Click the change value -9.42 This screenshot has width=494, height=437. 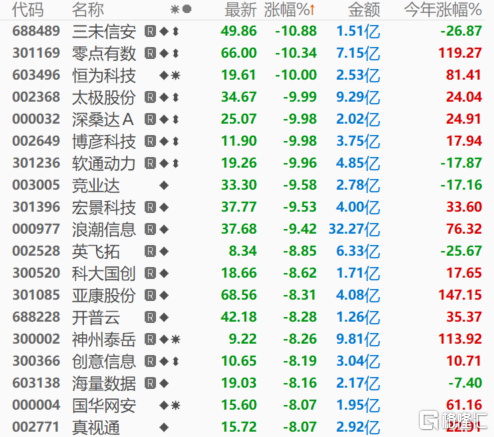[x=300, y=229]
